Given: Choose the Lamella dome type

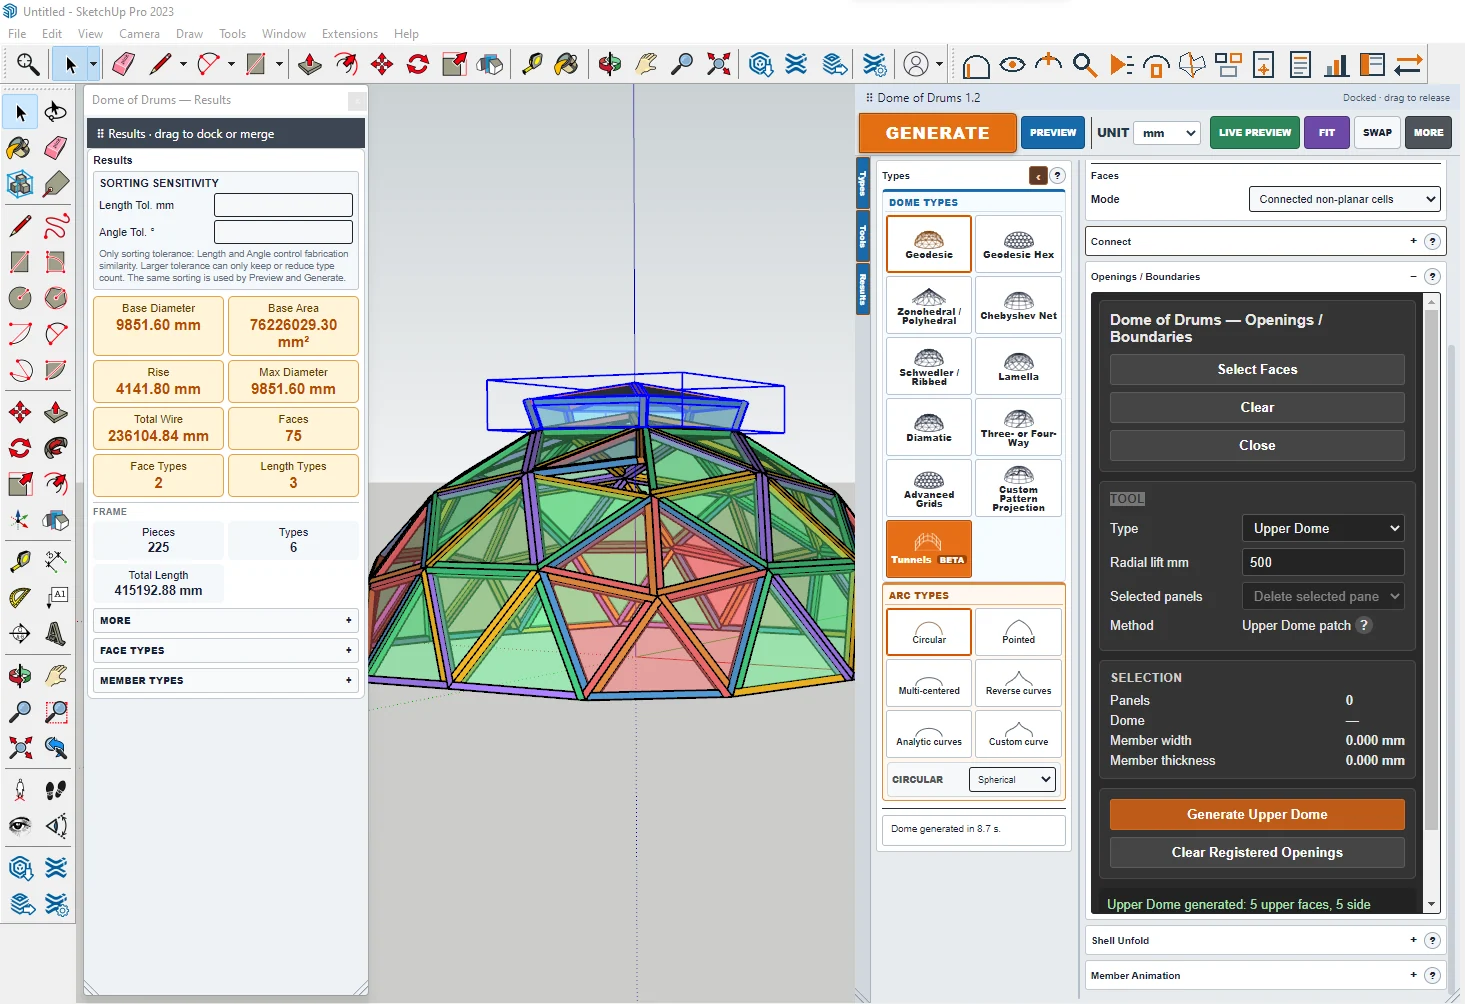Looking at the screenshot, I should (1018, 365).
